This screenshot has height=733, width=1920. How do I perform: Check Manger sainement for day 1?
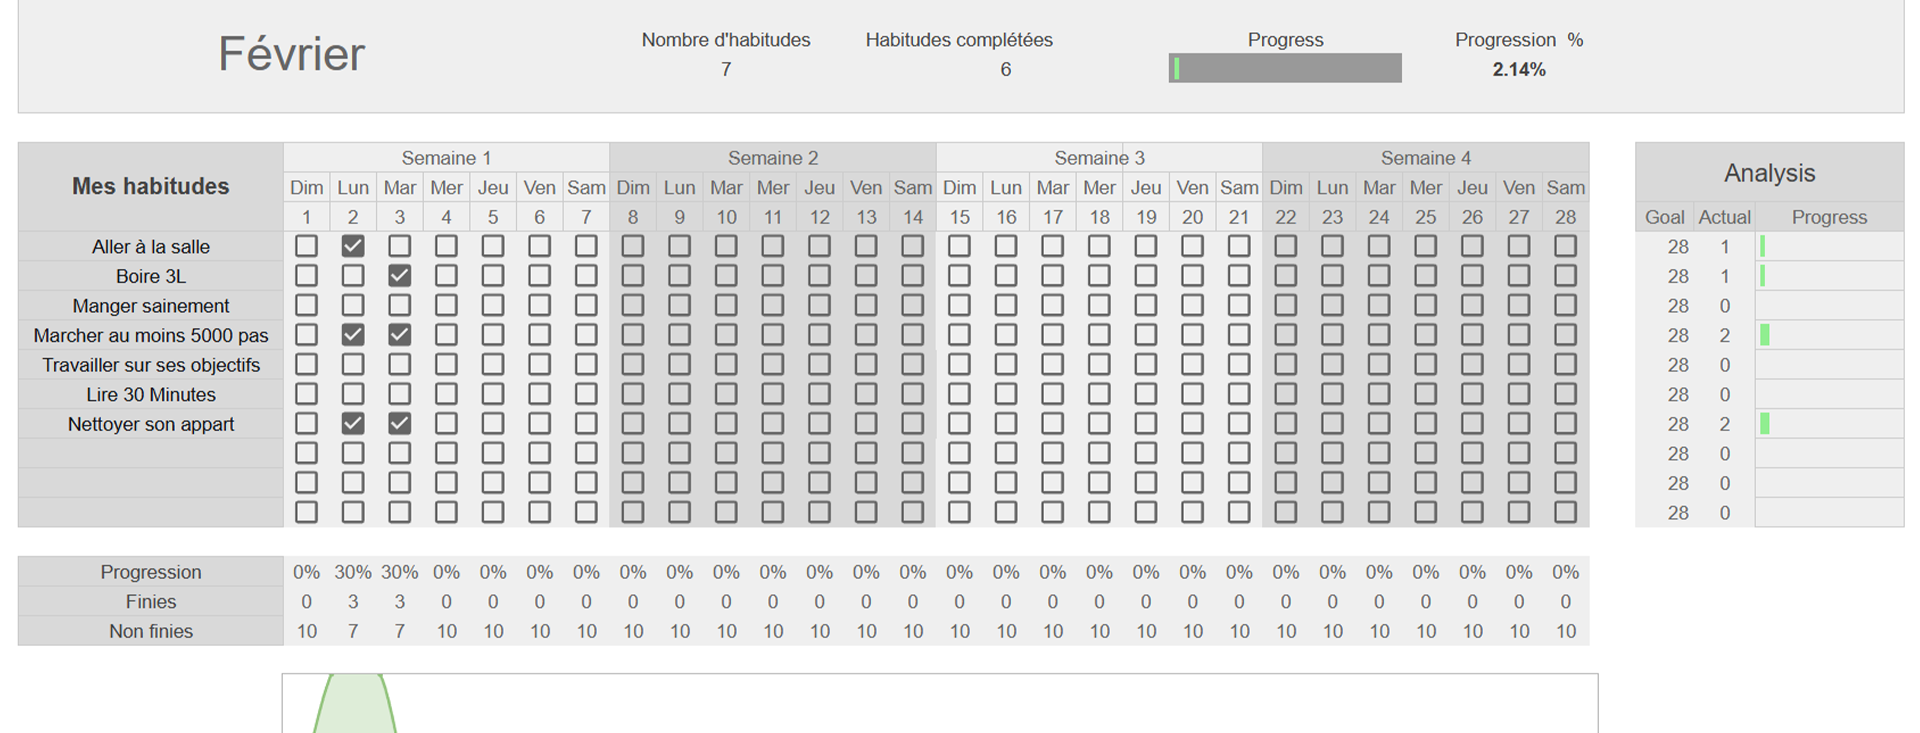[307, 305]
